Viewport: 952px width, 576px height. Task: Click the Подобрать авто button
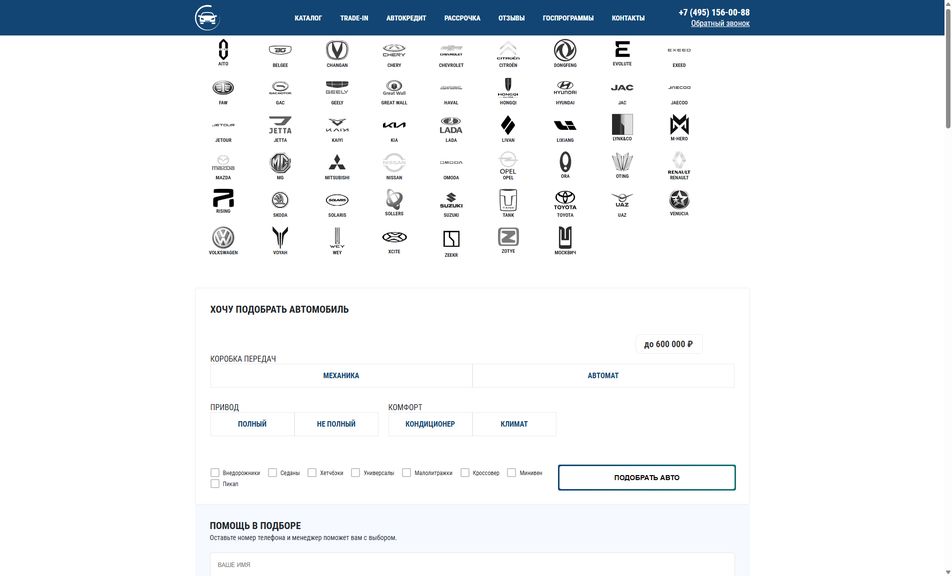647,478
